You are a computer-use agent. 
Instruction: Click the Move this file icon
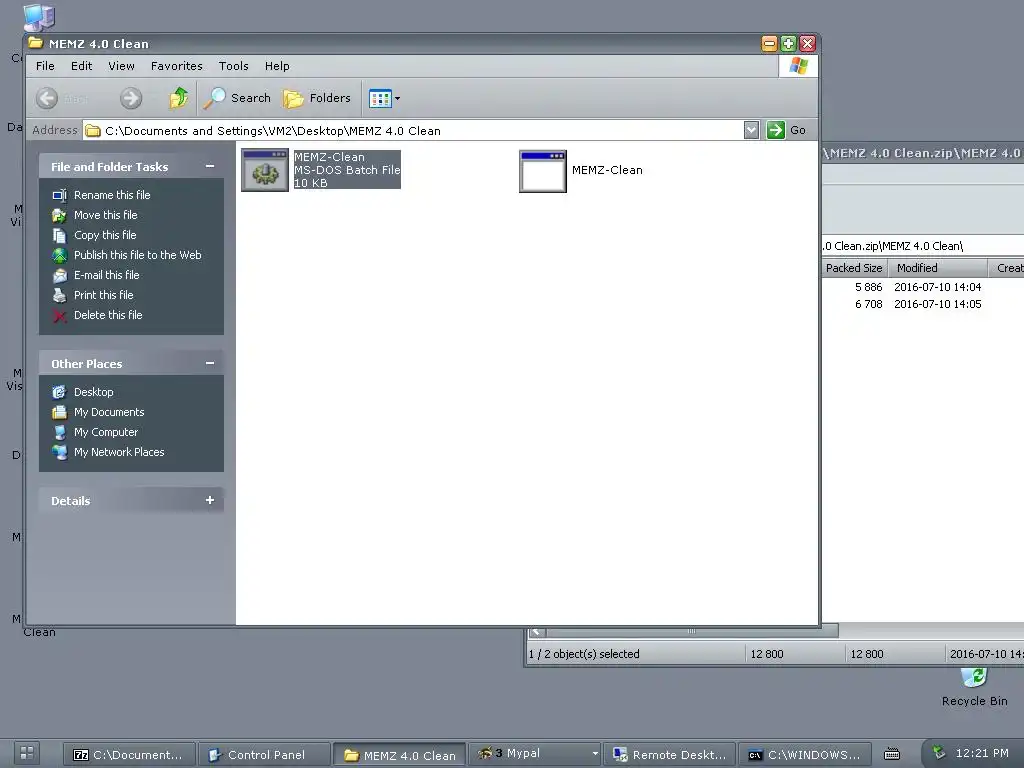[59, 215]
